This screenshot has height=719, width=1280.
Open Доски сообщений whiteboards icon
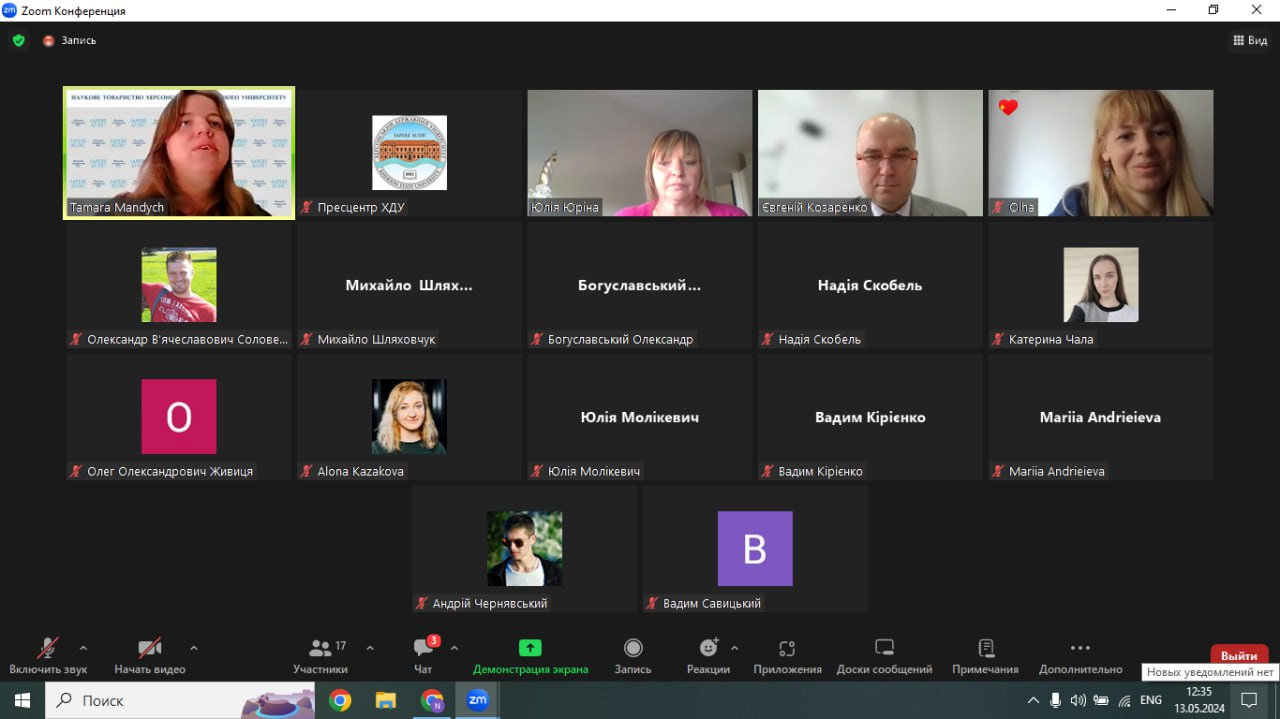[884, 648]
